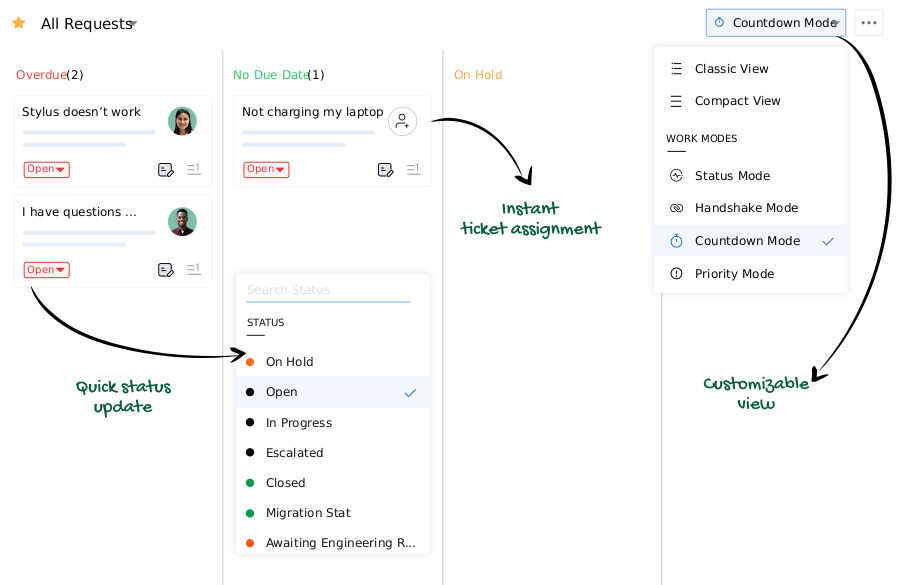897x585 pixels.
Task: Click the favorite star beside All Requests
Action: tap(18, 23)
